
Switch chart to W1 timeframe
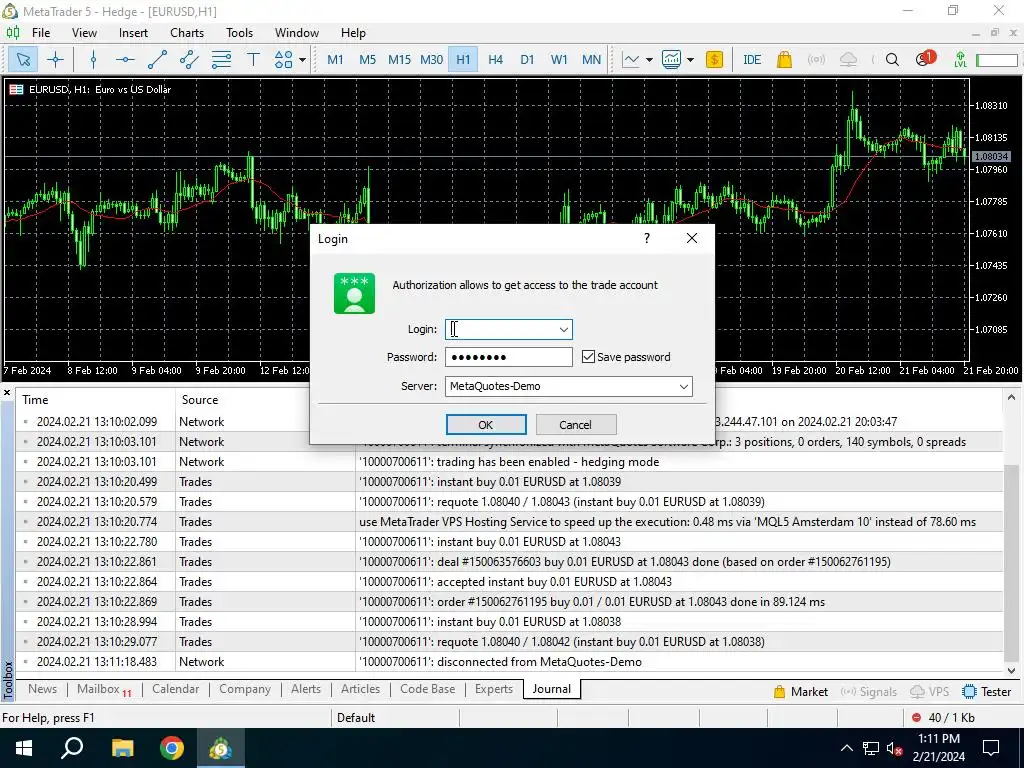tap(559, 60)
